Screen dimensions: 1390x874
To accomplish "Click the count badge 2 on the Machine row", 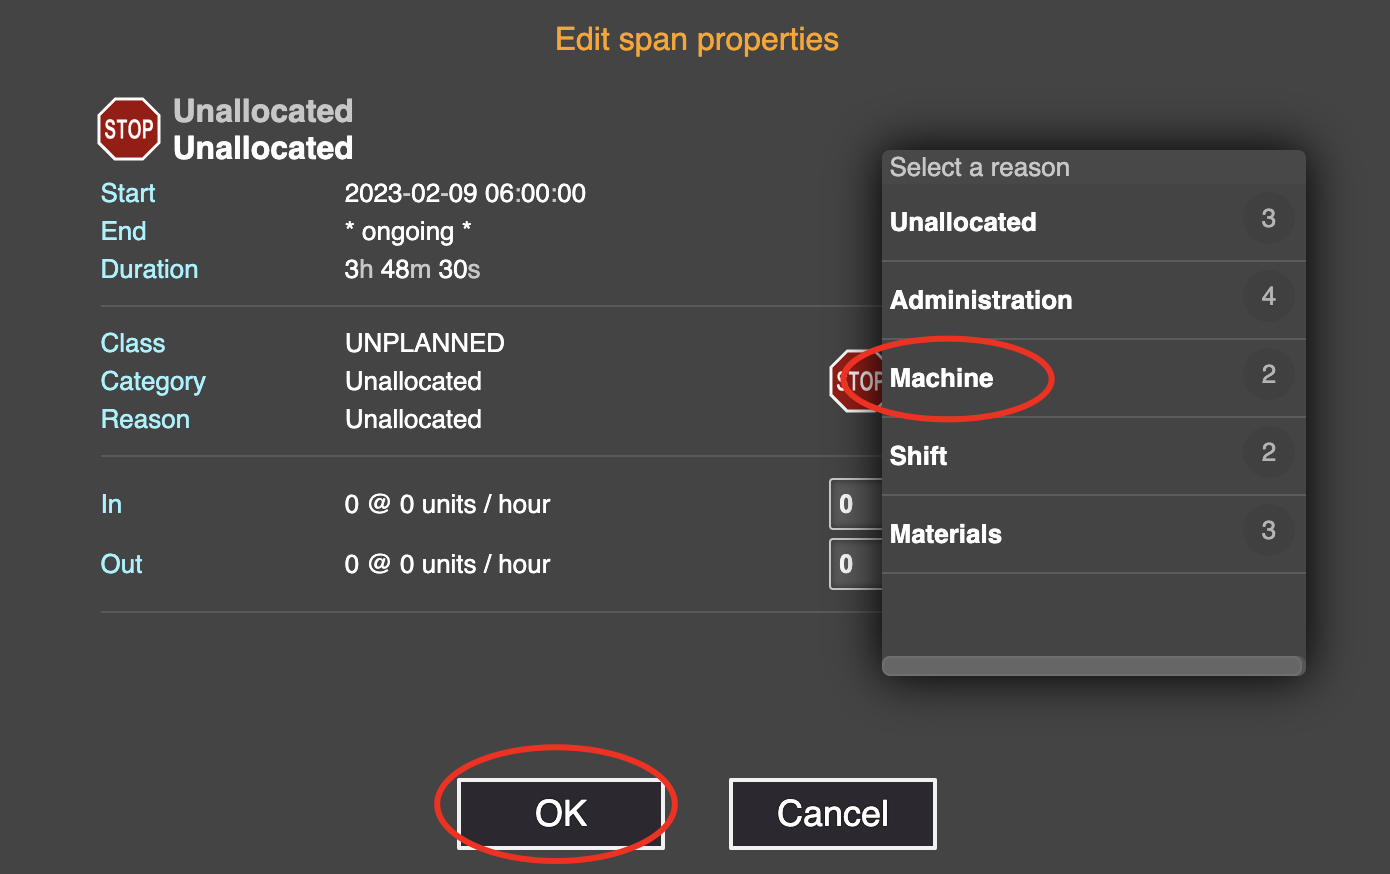I will coord(1268,374).
